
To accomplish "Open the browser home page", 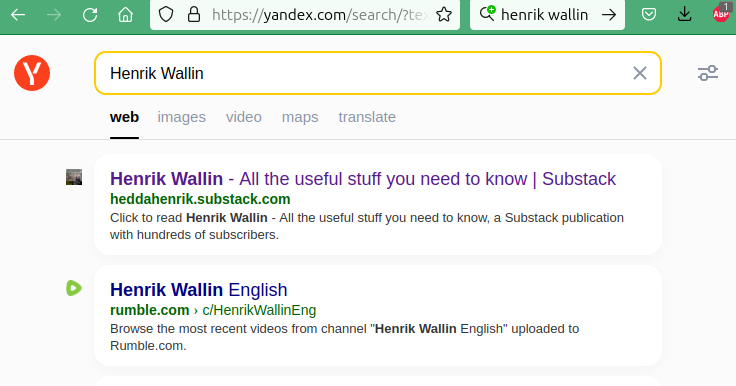I will coord(125,15).
